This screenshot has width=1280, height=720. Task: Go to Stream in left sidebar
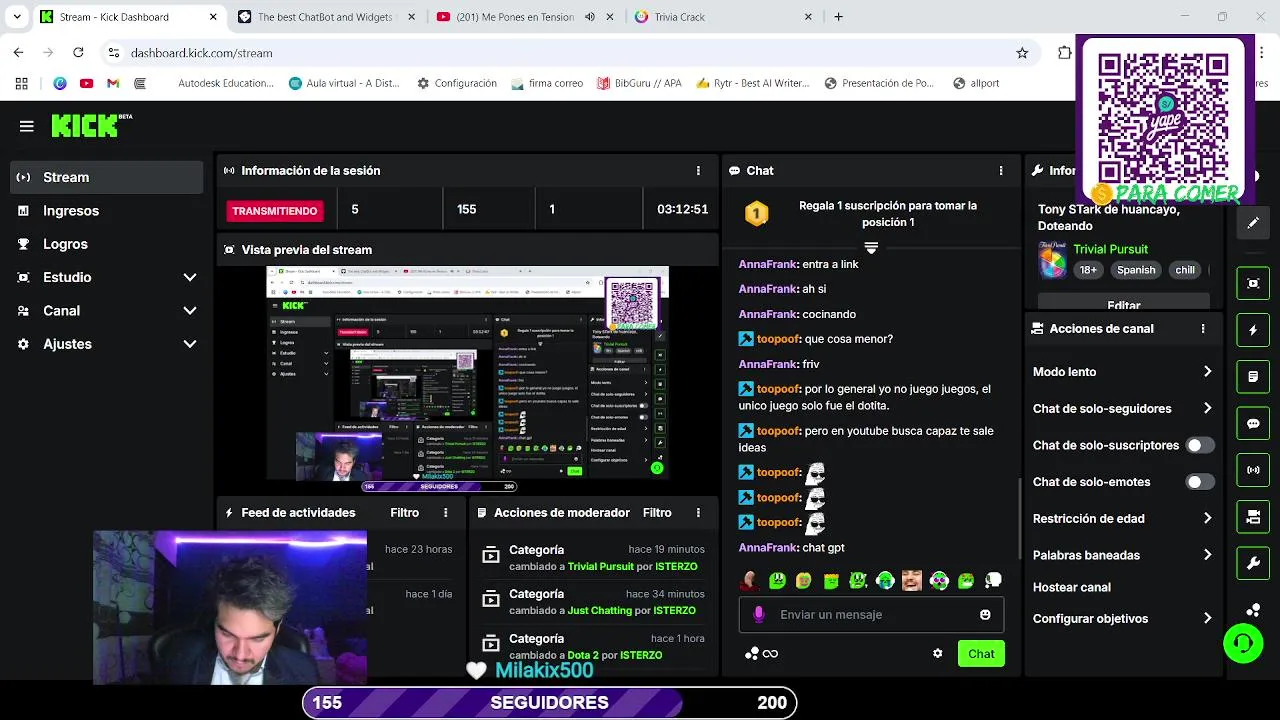107,177
